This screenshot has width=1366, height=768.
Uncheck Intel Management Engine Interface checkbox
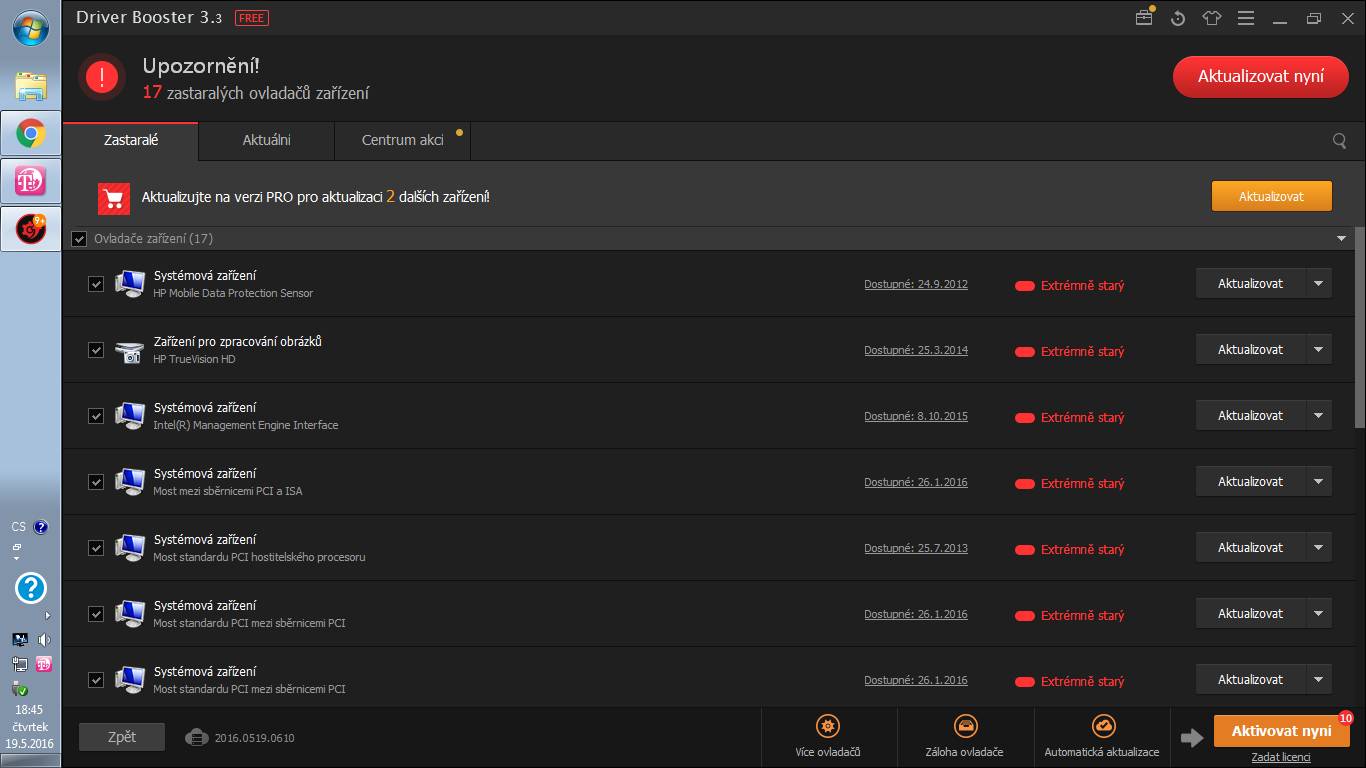(x=96, y=416)
